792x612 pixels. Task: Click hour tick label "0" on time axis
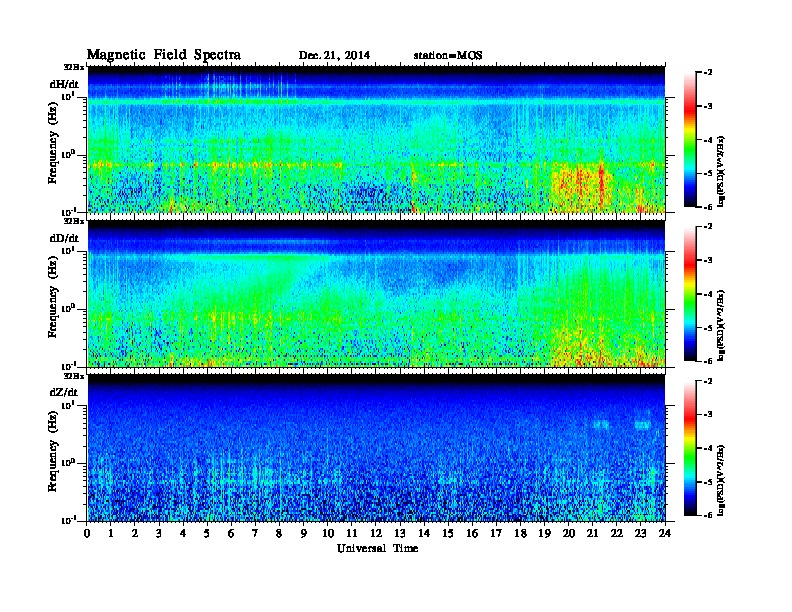pos(87,533)
